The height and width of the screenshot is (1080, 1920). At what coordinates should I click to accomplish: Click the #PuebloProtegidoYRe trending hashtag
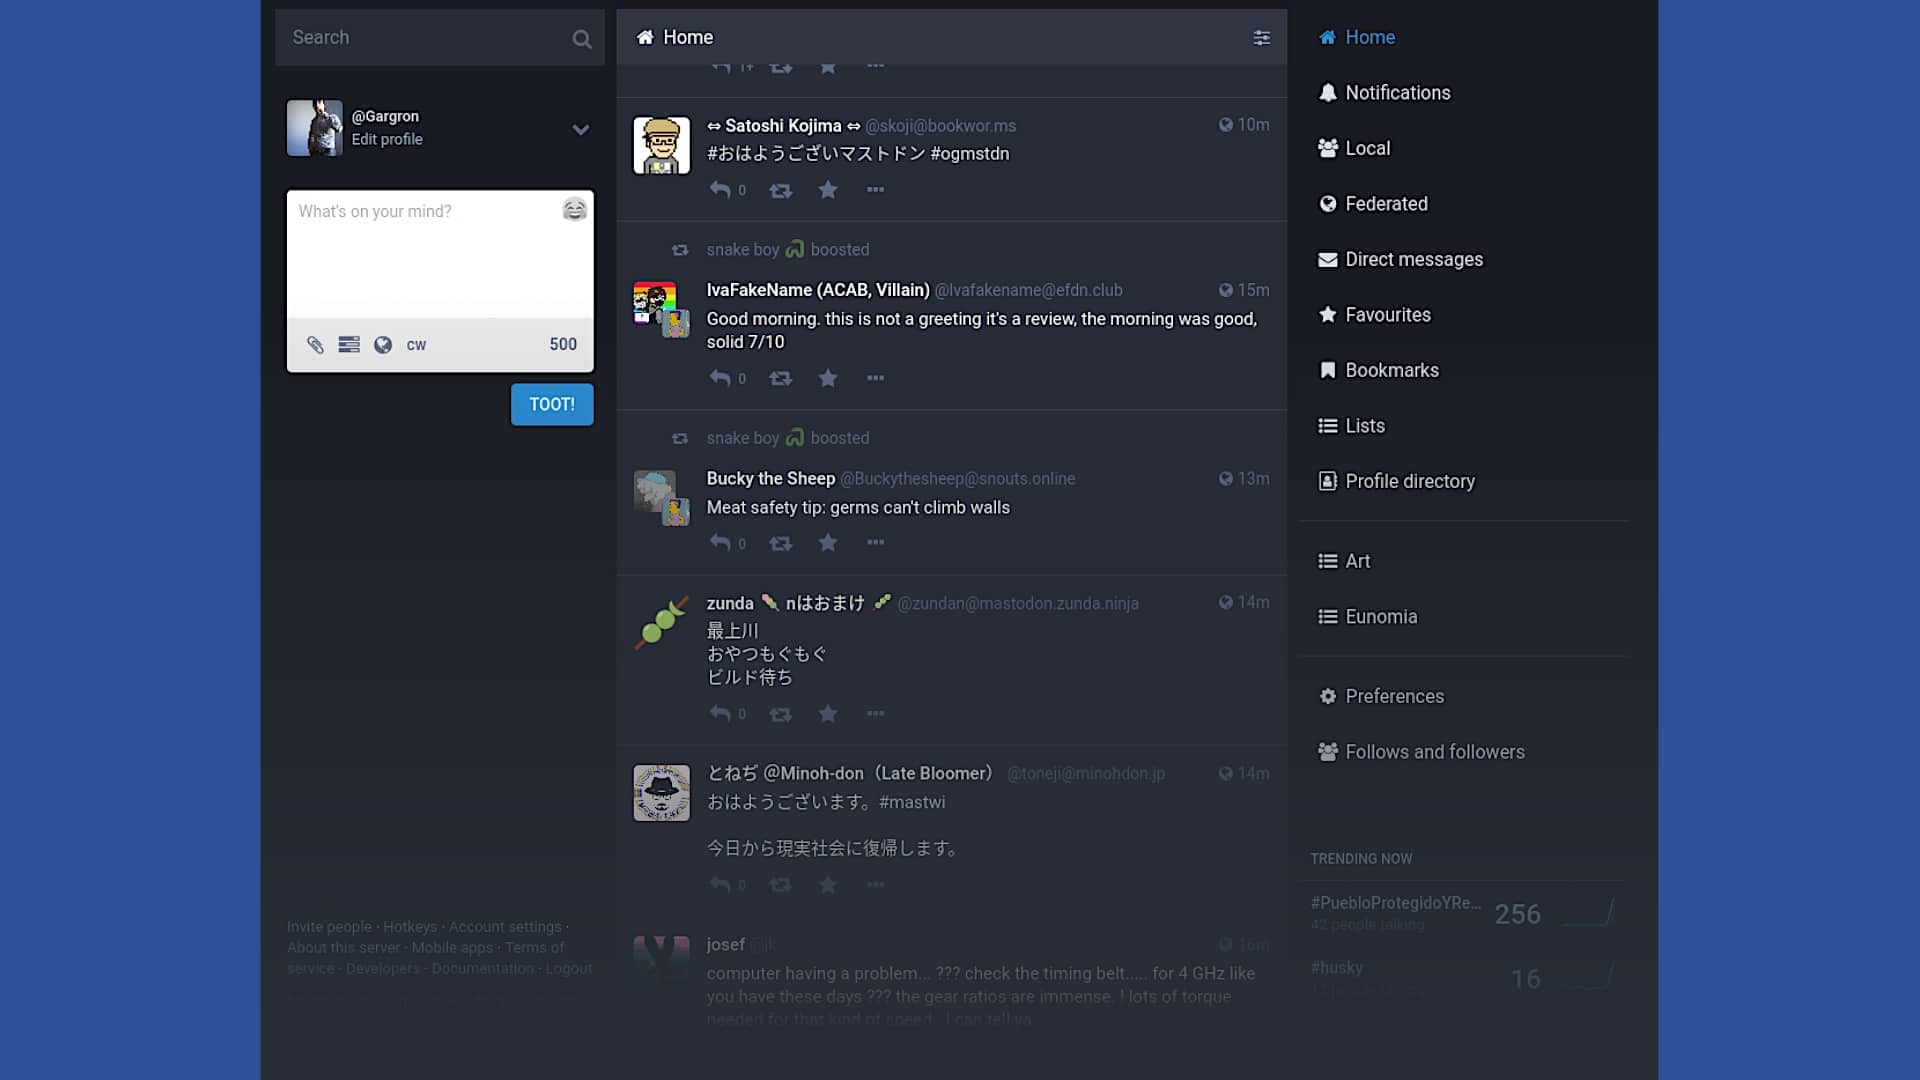[1395, 902]
